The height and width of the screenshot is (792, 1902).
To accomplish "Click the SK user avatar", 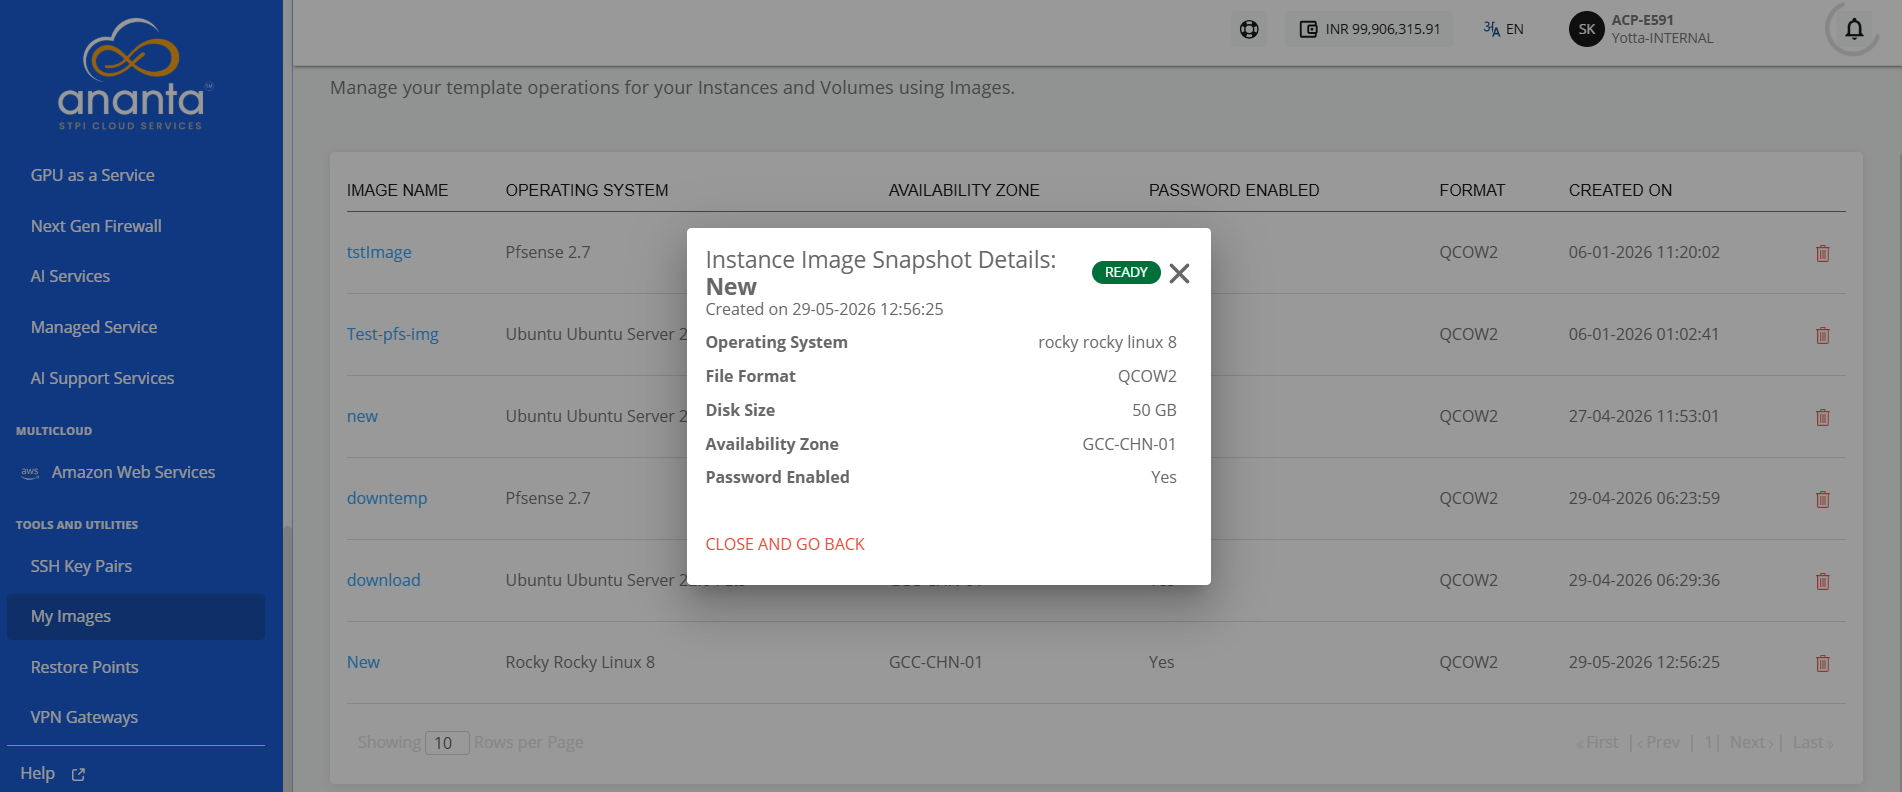I will [1586, 29].
